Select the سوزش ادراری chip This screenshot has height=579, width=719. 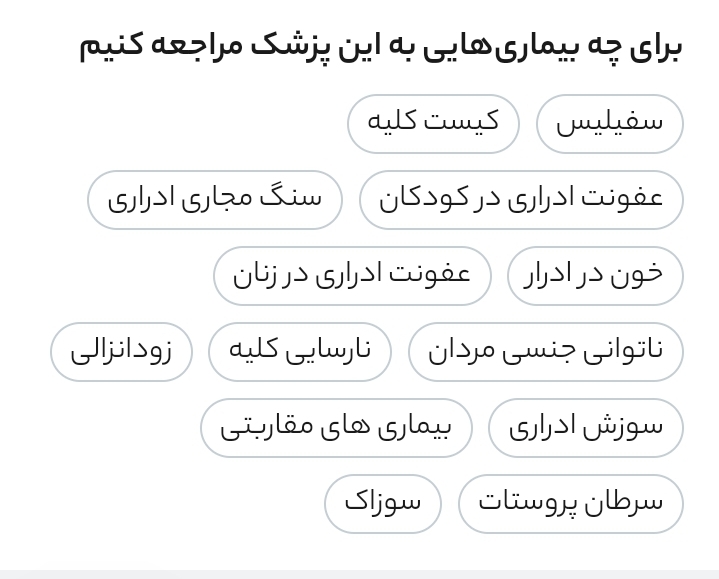pos(585,428)
